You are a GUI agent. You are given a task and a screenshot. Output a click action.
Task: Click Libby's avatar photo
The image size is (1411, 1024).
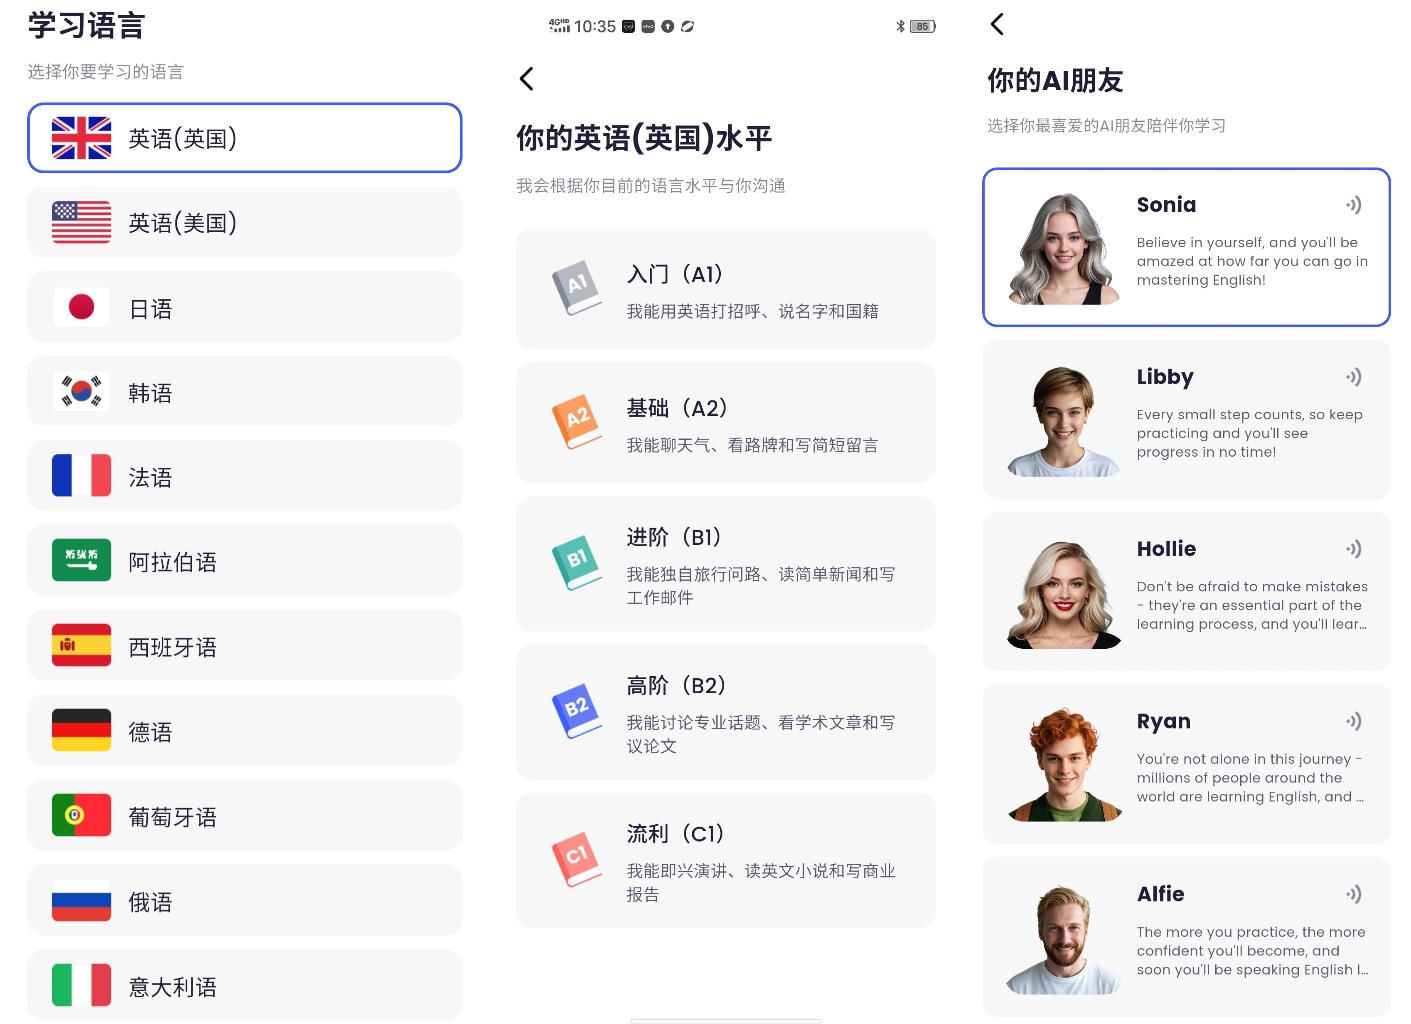1063,419
